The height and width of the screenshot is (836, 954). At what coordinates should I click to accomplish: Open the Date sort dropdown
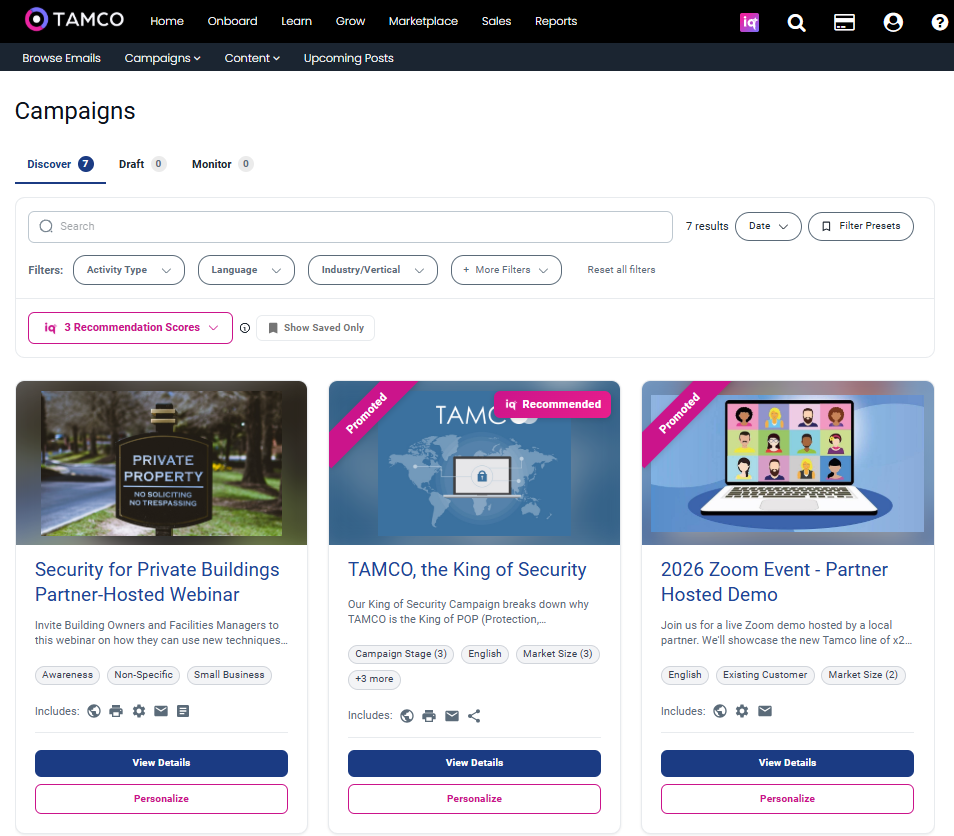coord(768,226)
